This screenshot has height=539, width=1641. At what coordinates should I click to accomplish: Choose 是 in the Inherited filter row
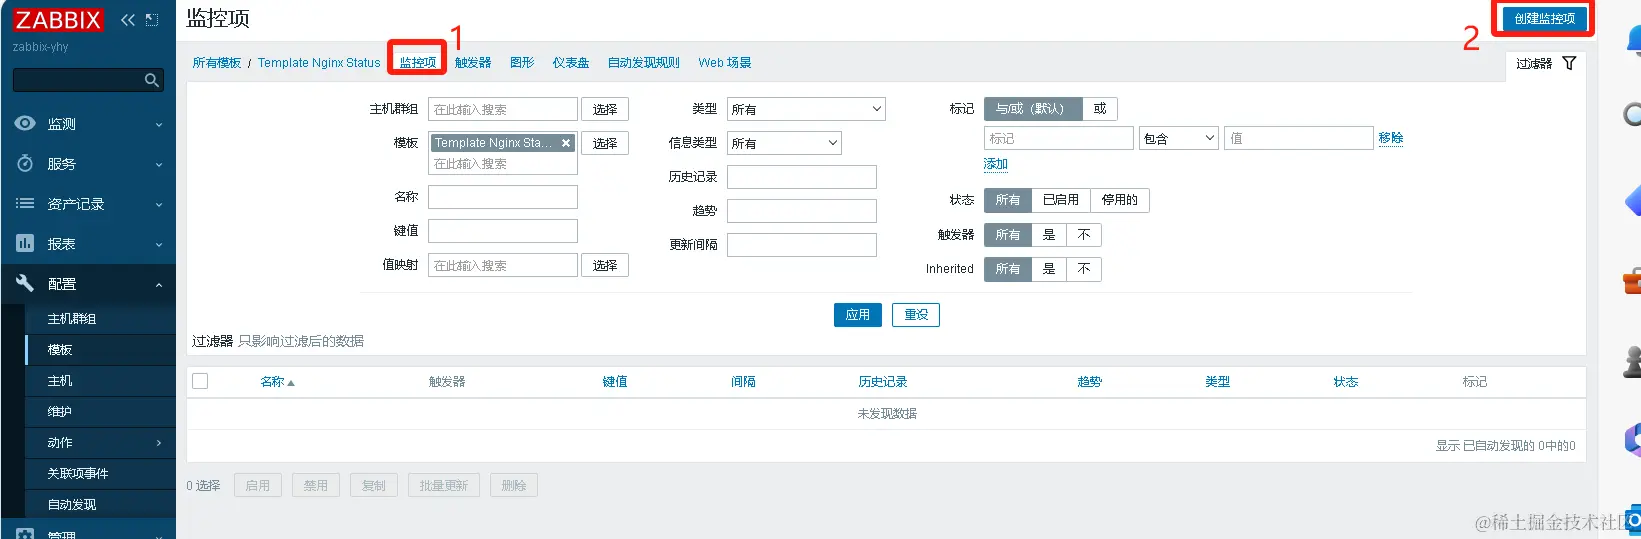1049,269
